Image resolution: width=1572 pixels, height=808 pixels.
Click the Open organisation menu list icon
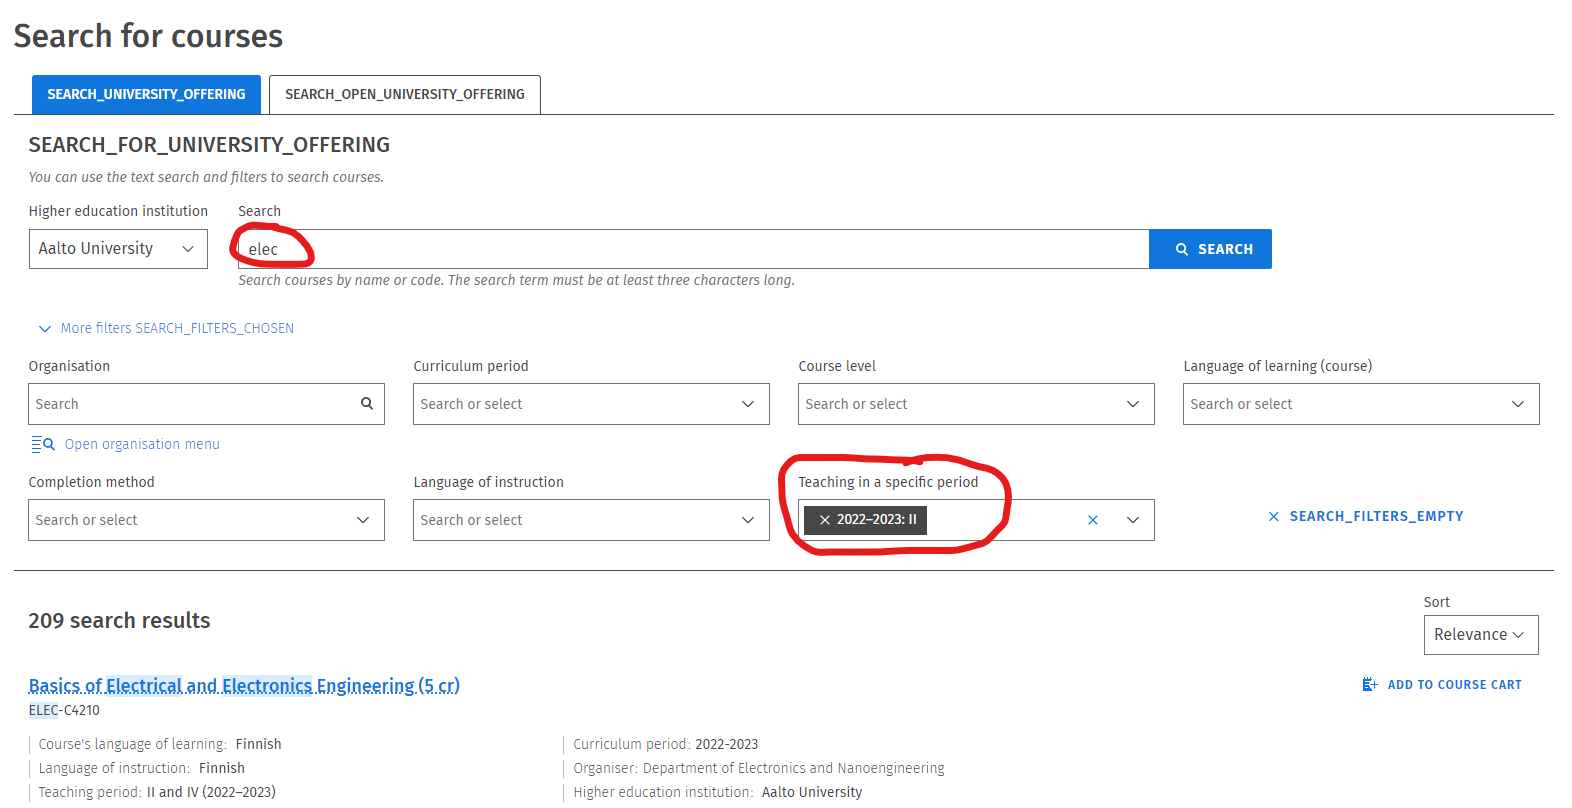coord(42,444)
